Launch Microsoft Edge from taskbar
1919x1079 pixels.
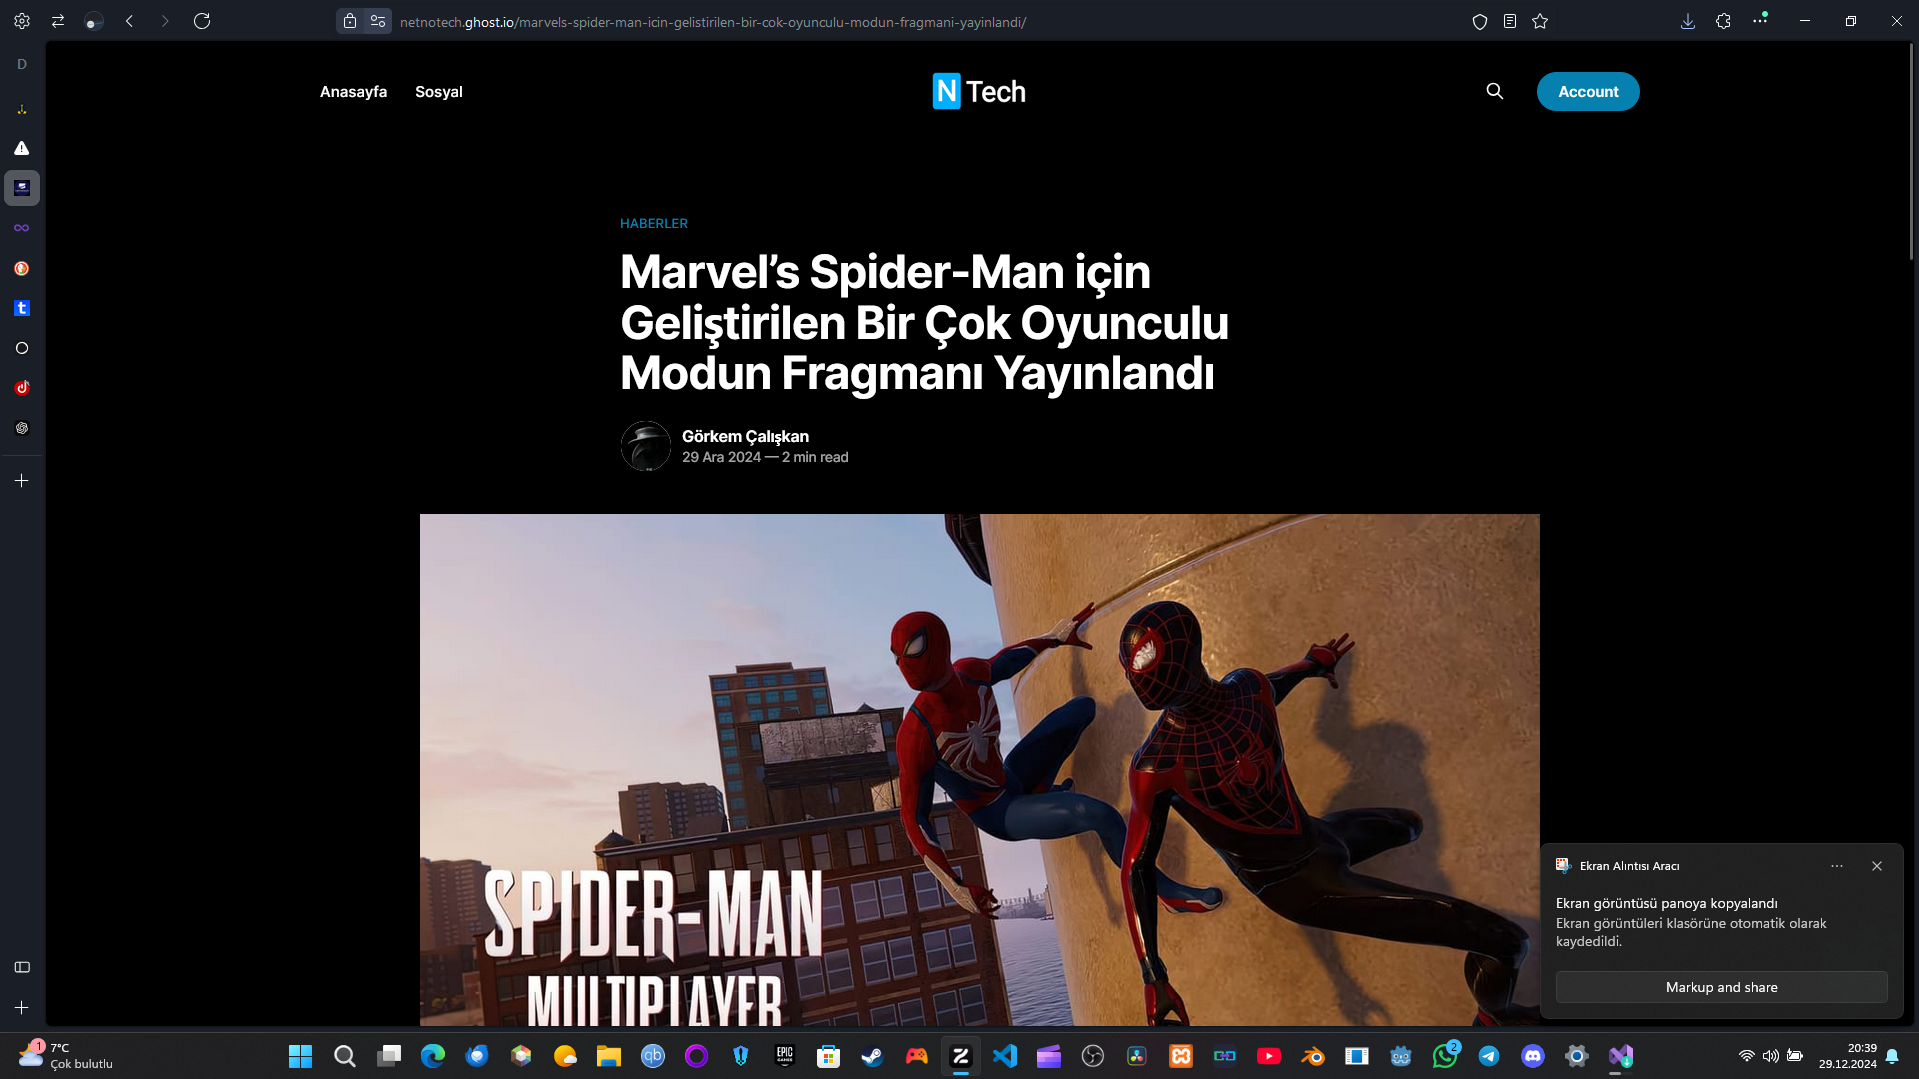click(x=433, y=1056)
